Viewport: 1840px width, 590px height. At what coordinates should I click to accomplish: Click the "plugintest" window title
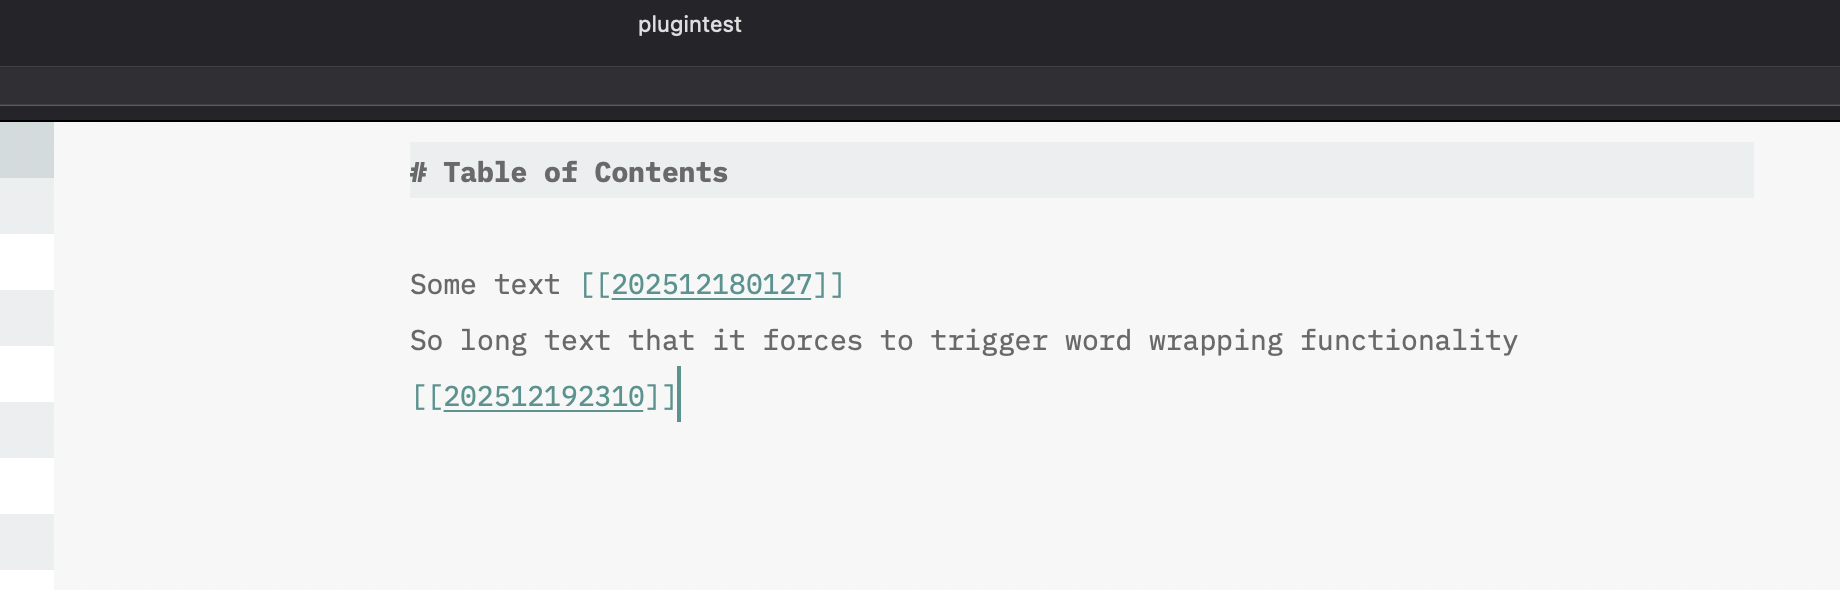click(x=689, y=25)
